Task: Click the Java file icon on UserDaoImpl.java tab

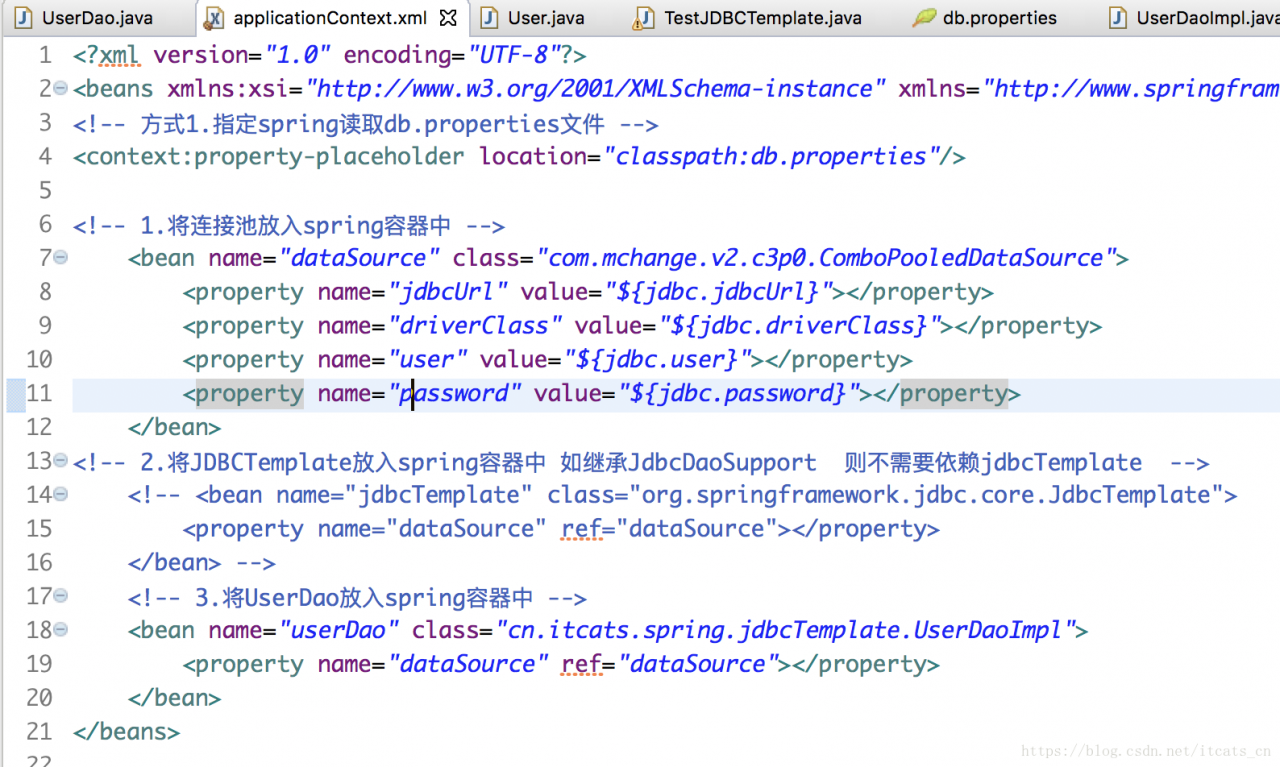Action: pos(1119,18)
